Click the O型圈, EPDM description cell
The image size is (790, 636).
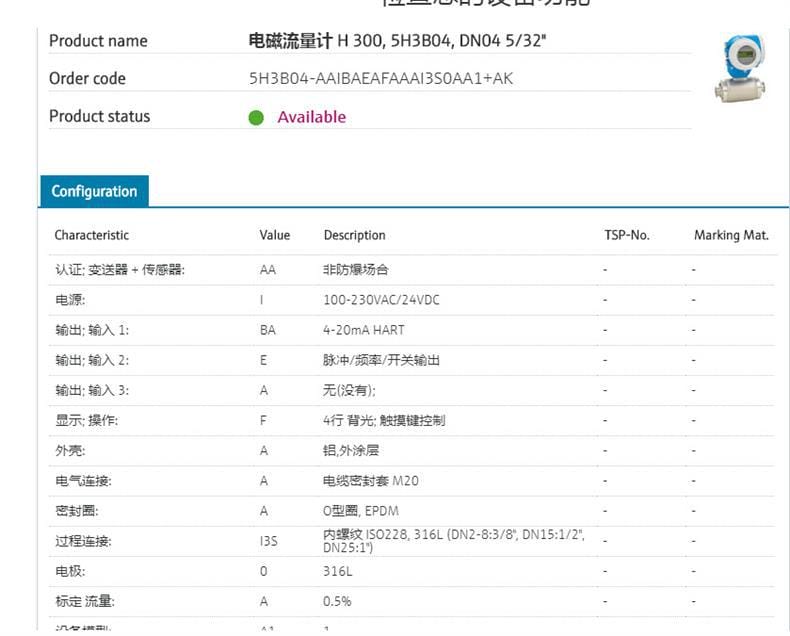(x=361, y=511)
